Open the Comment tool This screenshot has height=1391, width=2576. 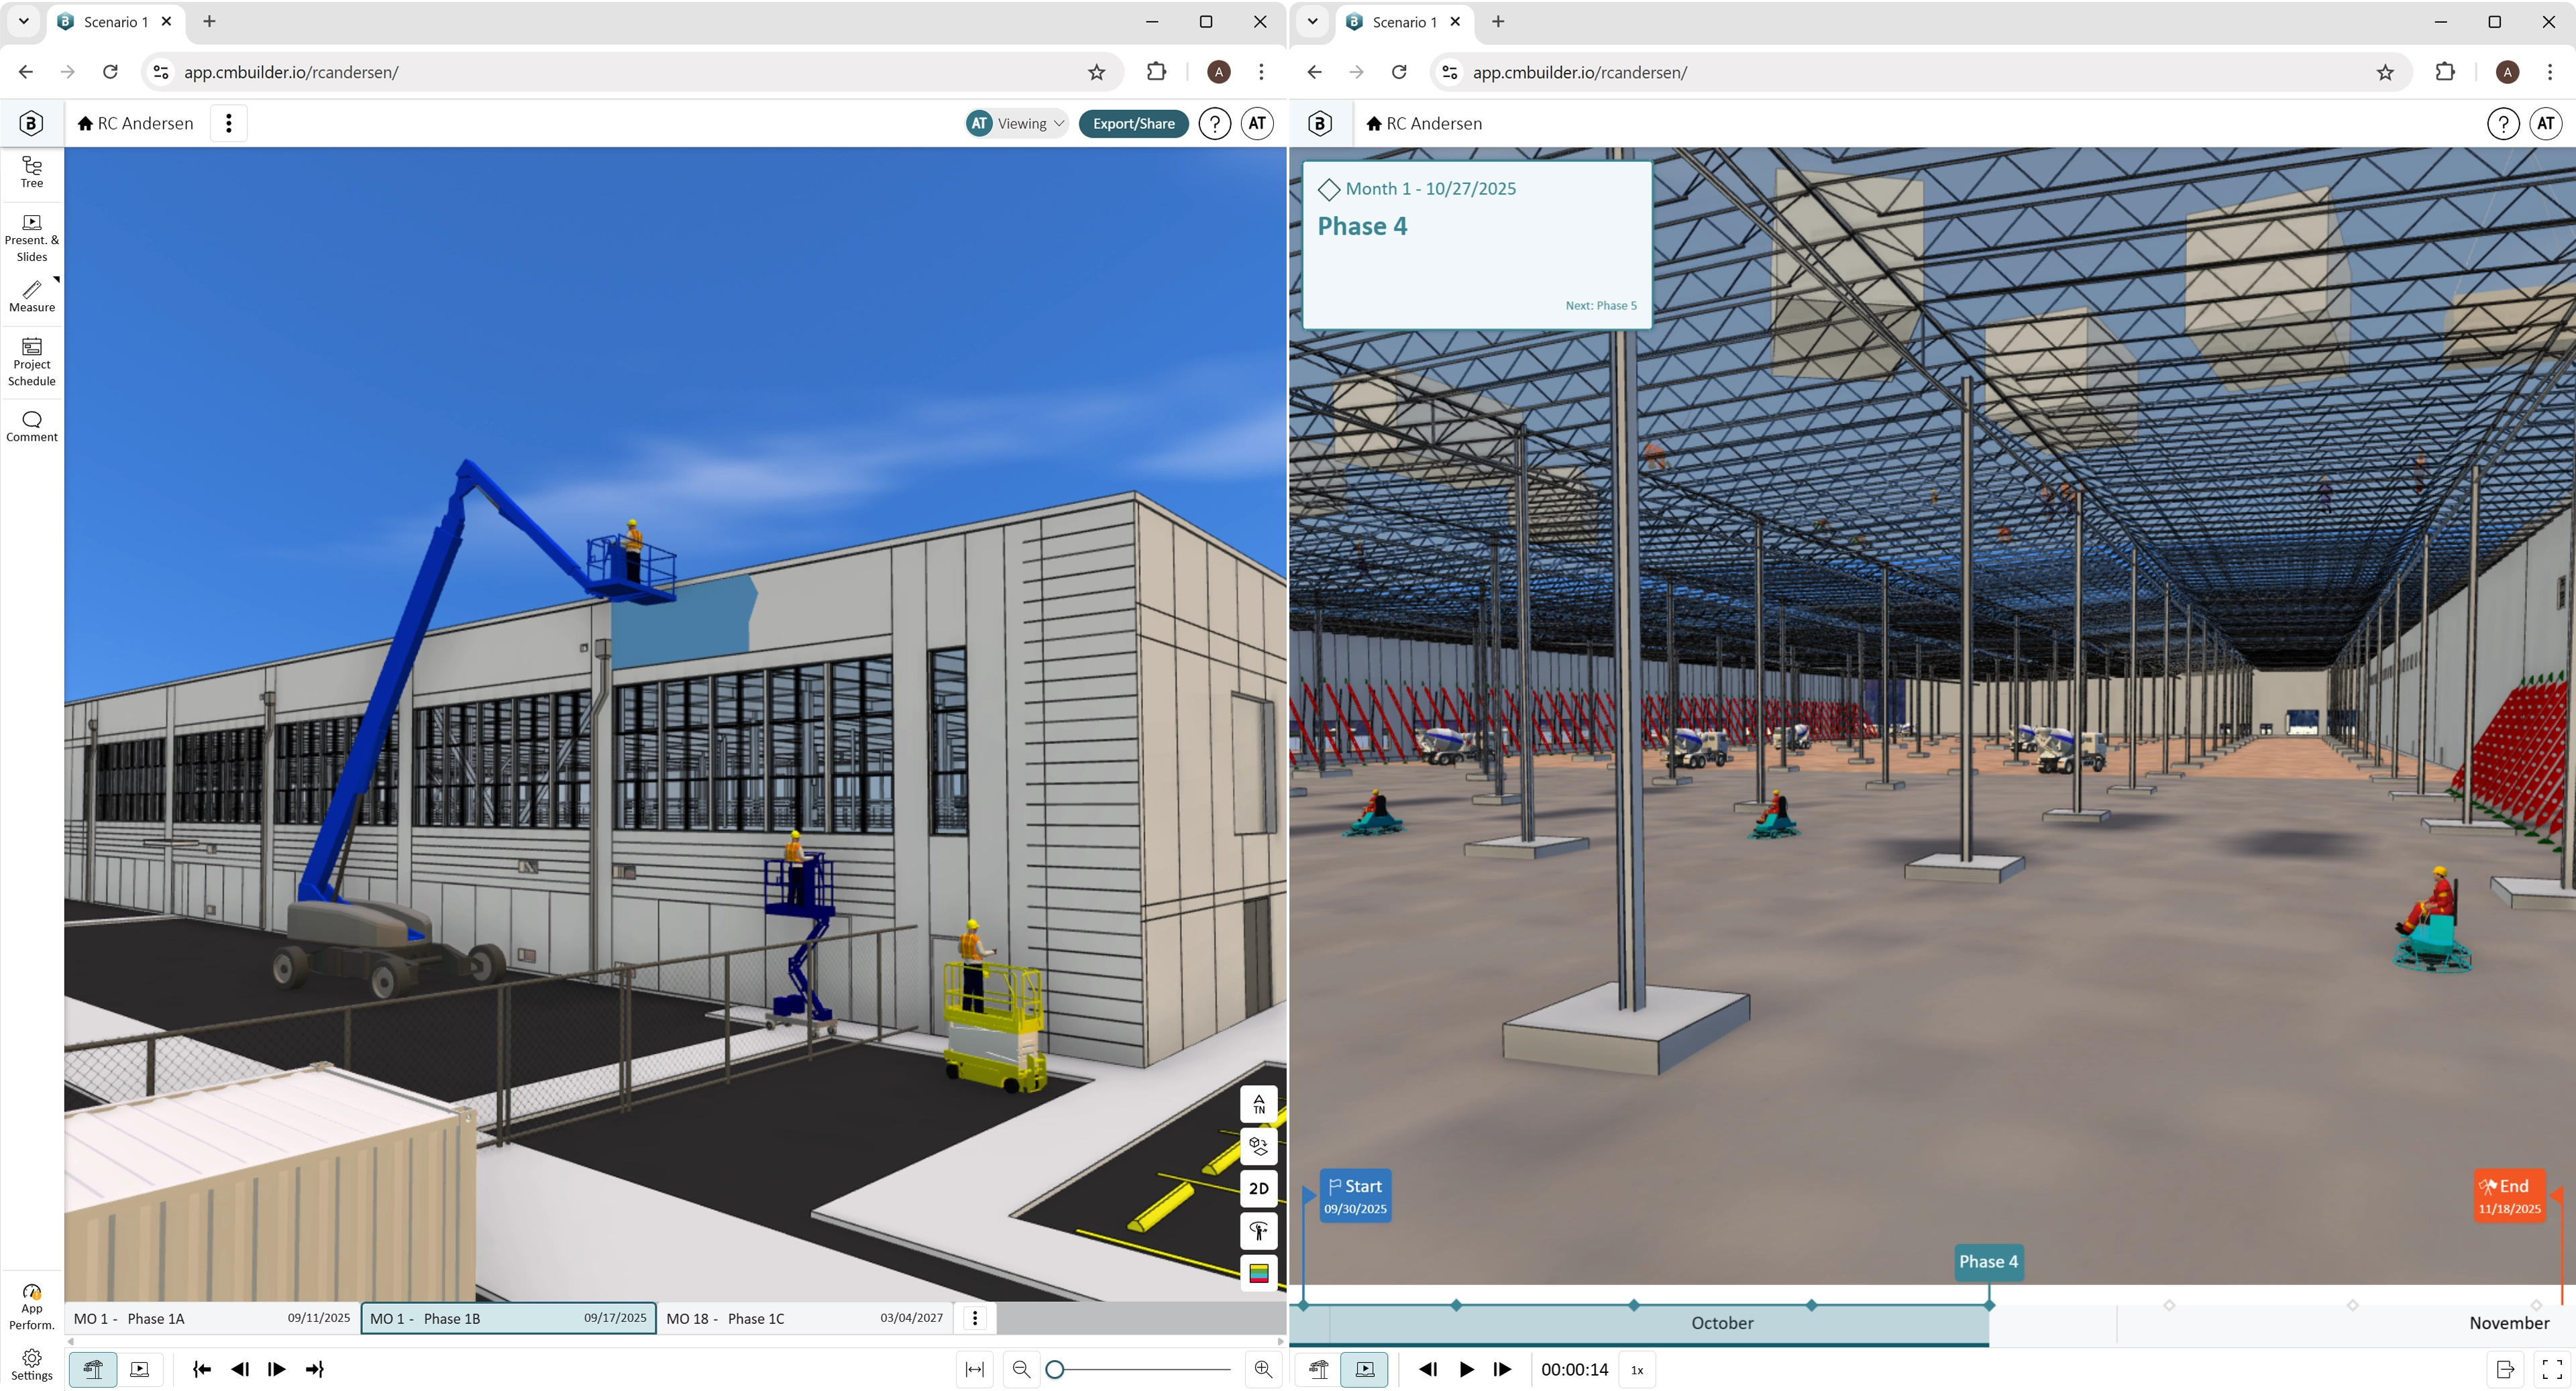(32, 425)
